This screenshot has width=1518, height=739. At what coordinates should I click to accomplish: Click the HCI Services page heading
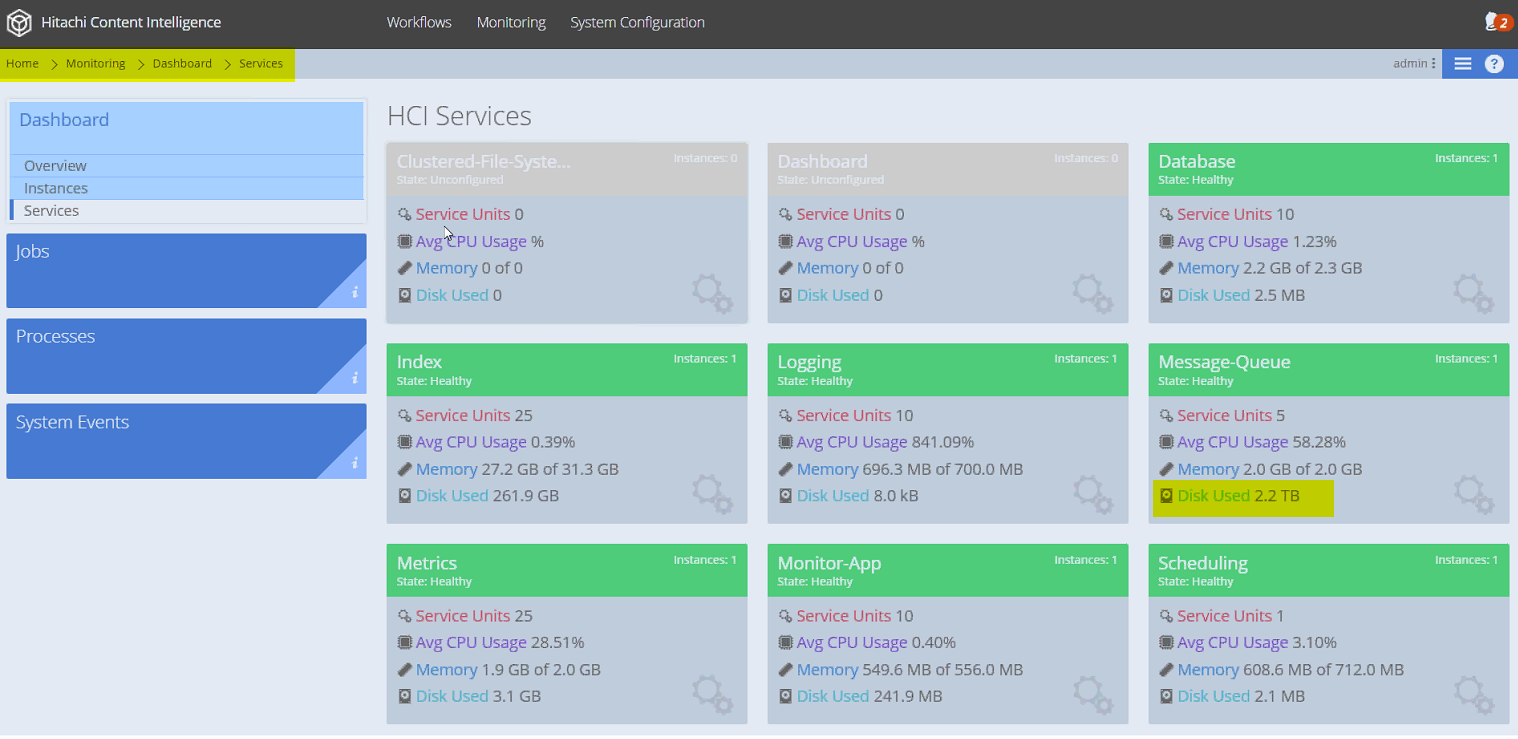459,116
